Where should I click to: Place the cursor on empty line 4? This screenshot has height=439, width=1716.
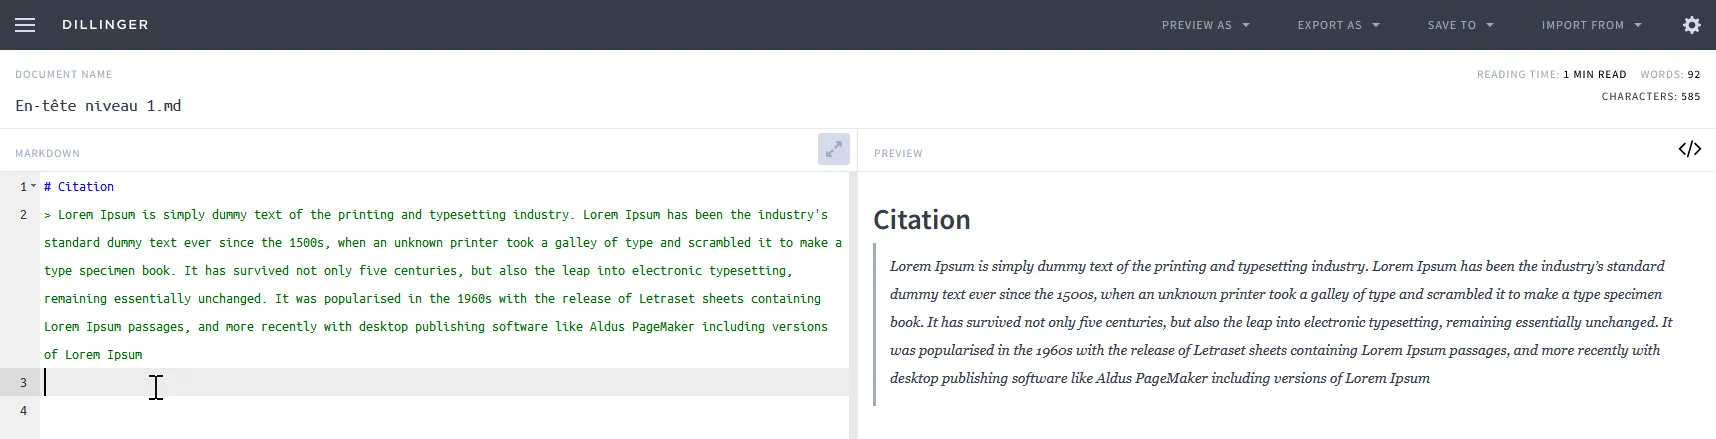click(x=400, y=410)
